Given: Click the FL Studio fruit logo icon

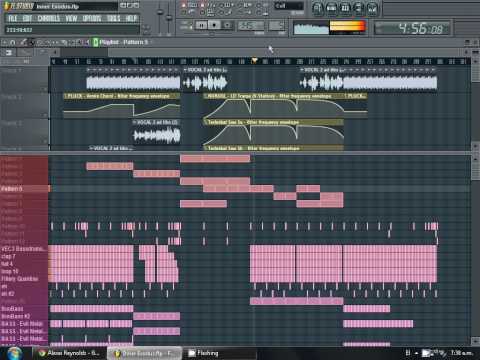Looking at the screenshot, I should click(x=8, y=6).
